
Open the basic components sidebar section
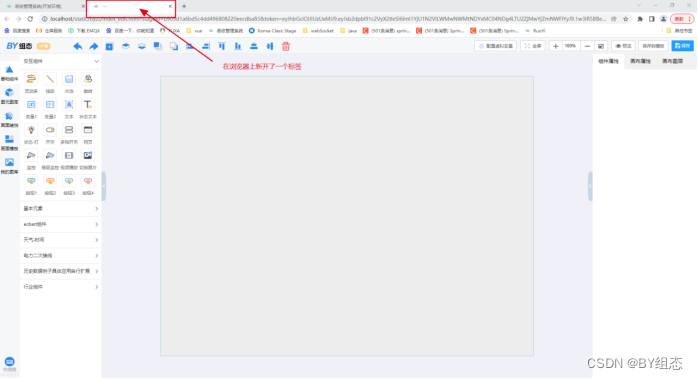tap(9, 73)
